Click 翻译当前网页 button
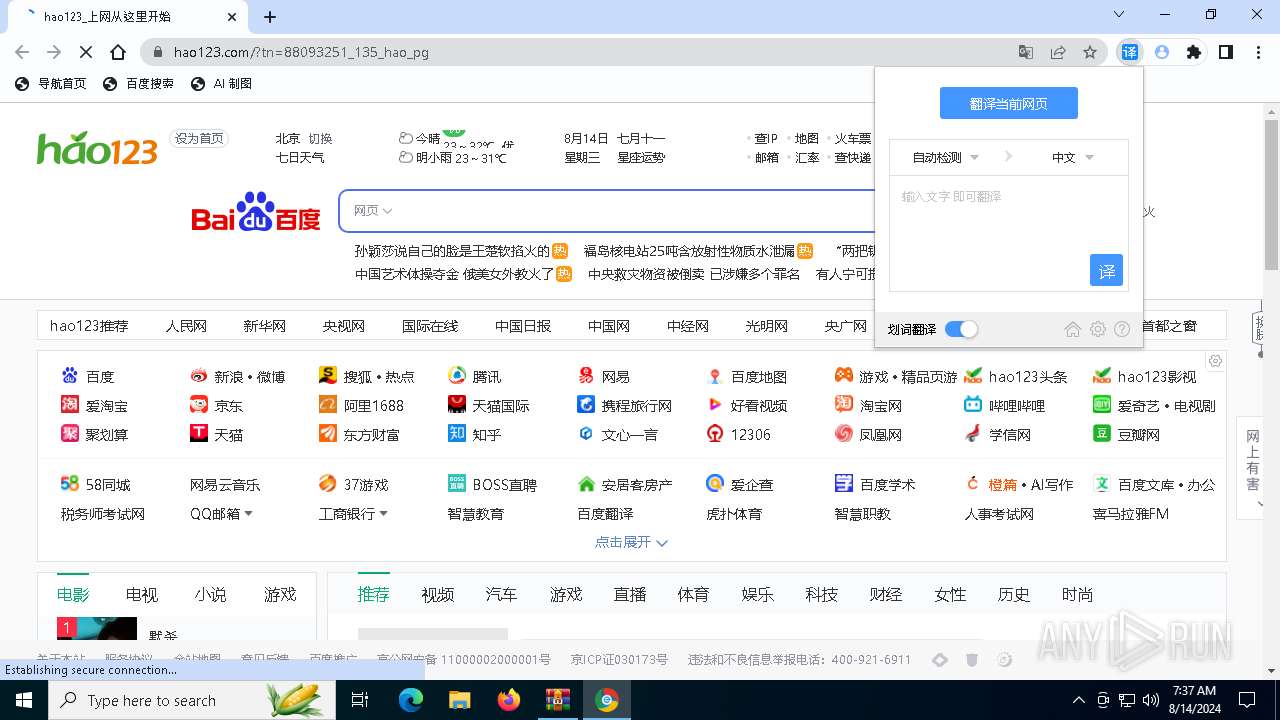This screenshot has width=1280, height=720. (x=1009, y=103)
